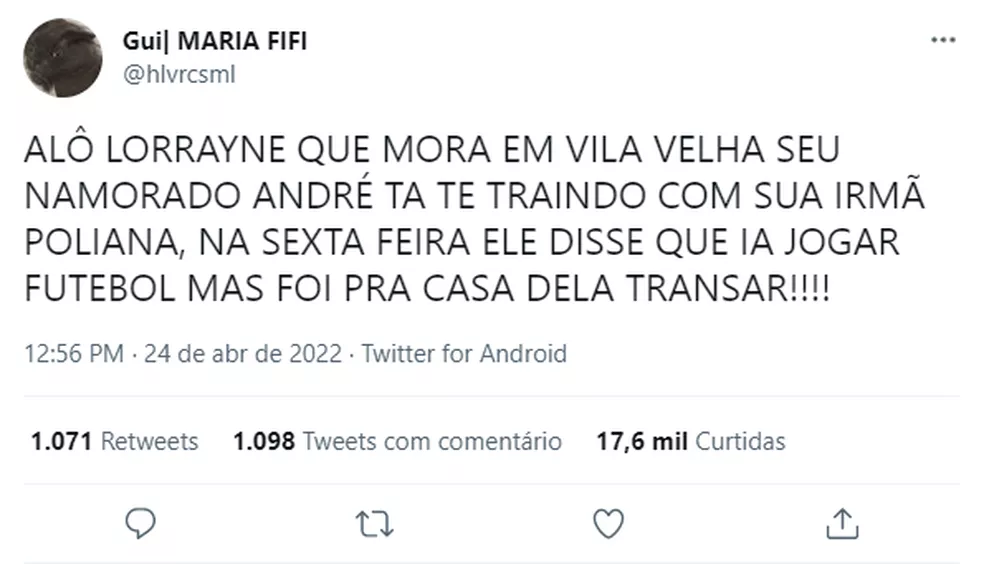Retweet using the arrows icon
984x564 pixels.
click(375, 522)
